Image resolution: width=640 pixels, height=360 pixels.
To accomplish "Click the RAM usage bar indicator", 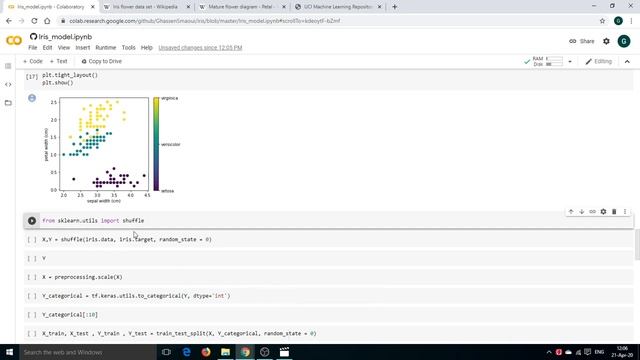I will tap(554, 59).
